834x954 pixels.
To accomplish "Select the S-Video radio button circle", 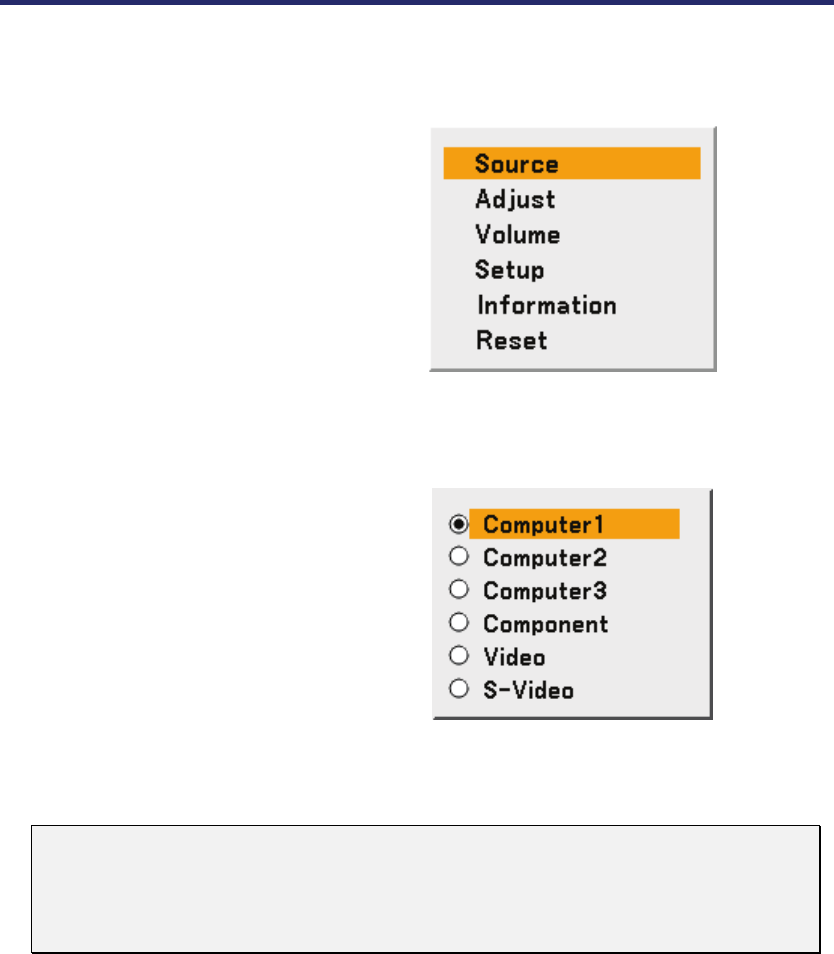I will click(458, 689).
